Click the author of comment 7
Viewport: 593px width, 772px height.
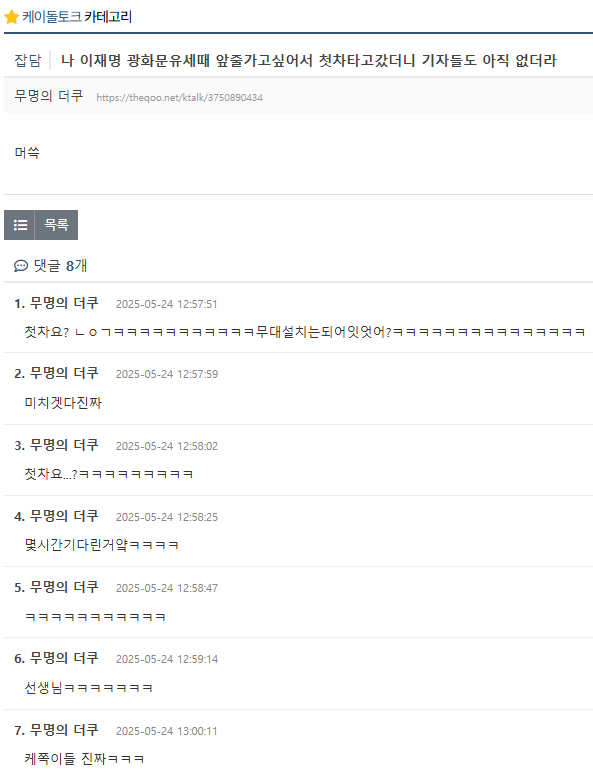(x=64, y=729)
